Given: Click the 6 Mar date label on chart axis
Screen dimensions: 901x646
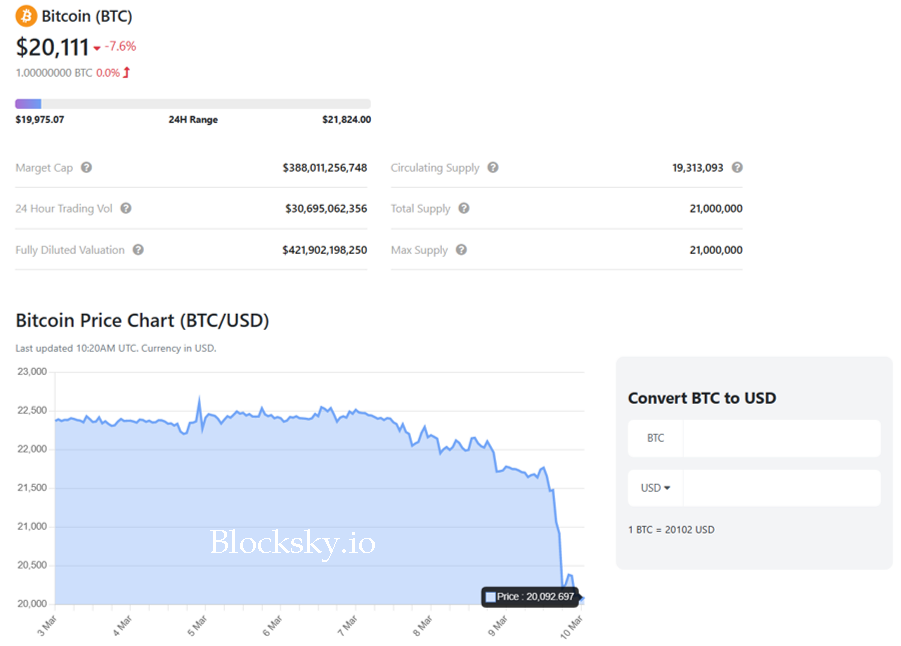Looking at the screenshot, I should pyautogui.click(x=272, y=625).
